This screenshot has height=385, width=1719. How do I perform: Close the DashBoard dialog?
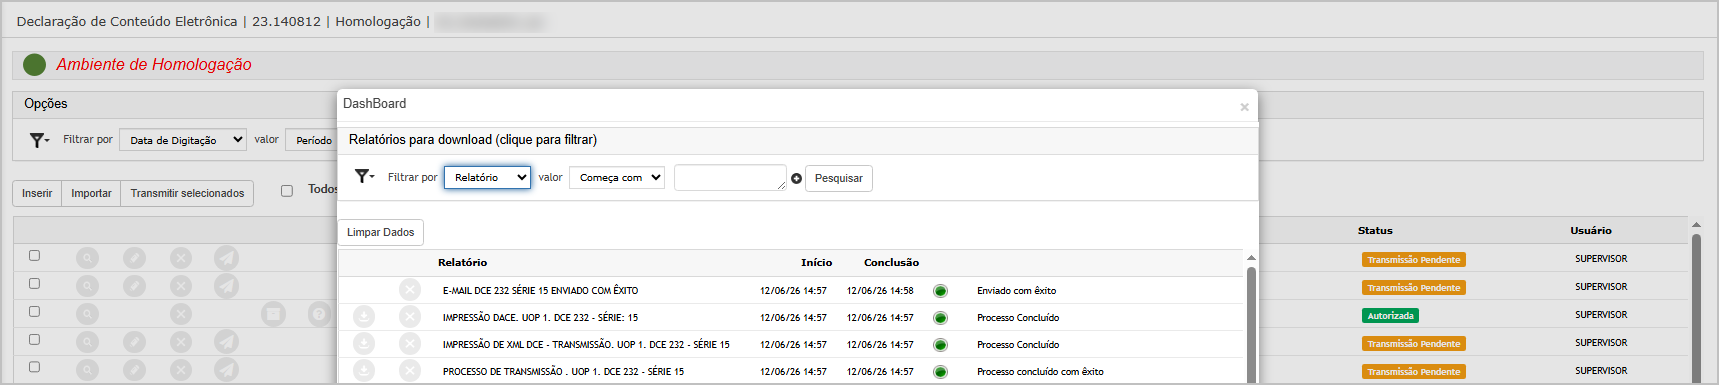pos(1244,107)
